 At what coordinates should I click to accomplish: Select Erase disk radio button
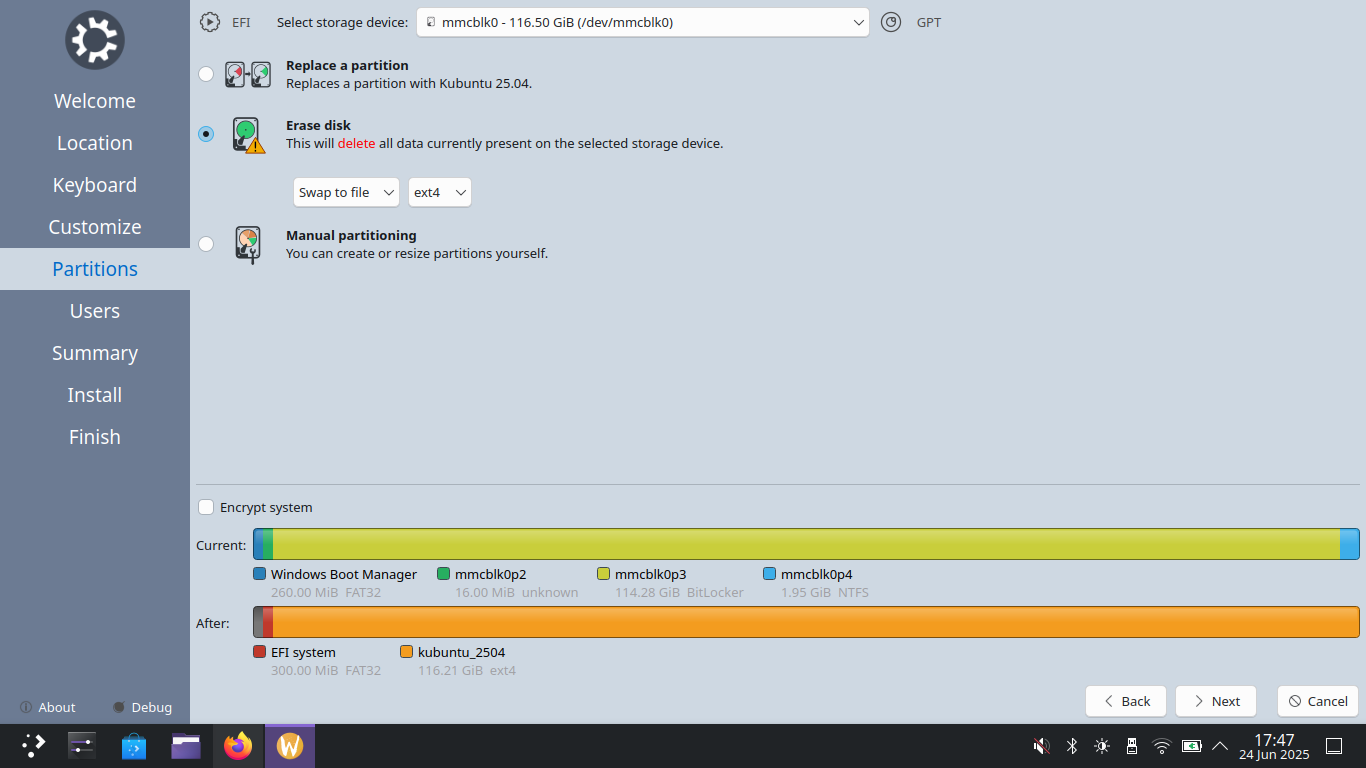(206, 134)
